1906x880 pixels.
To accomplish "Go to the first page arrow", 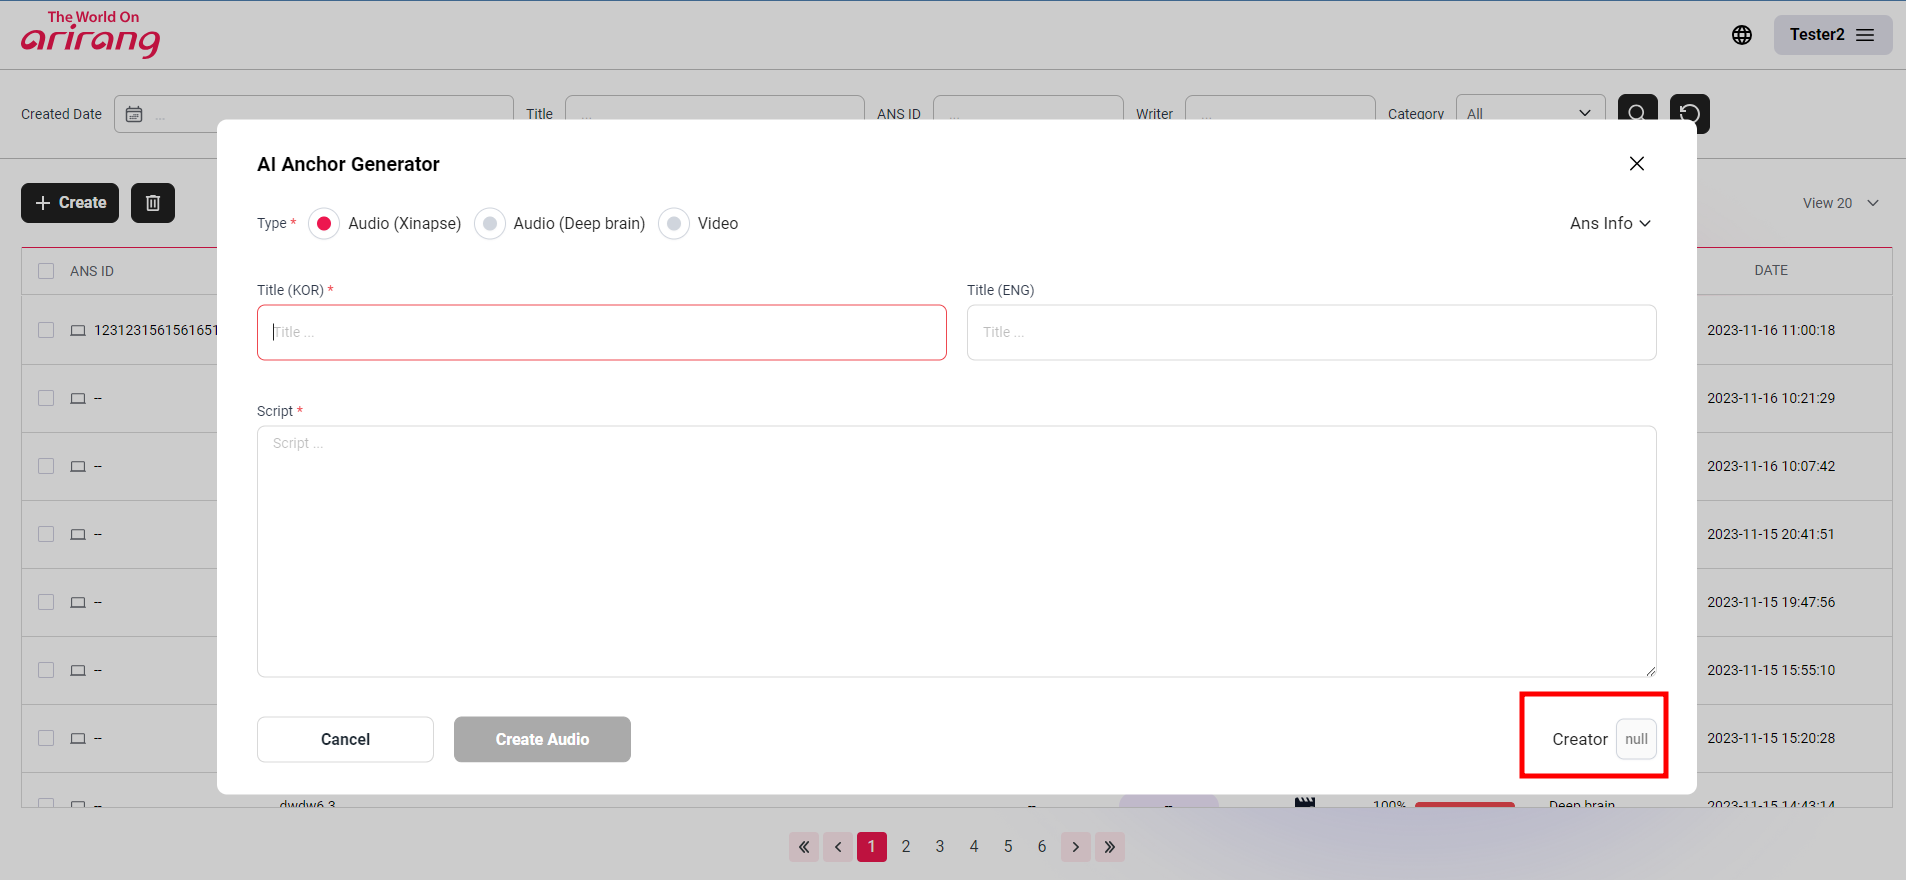I will tap(804, 847).
